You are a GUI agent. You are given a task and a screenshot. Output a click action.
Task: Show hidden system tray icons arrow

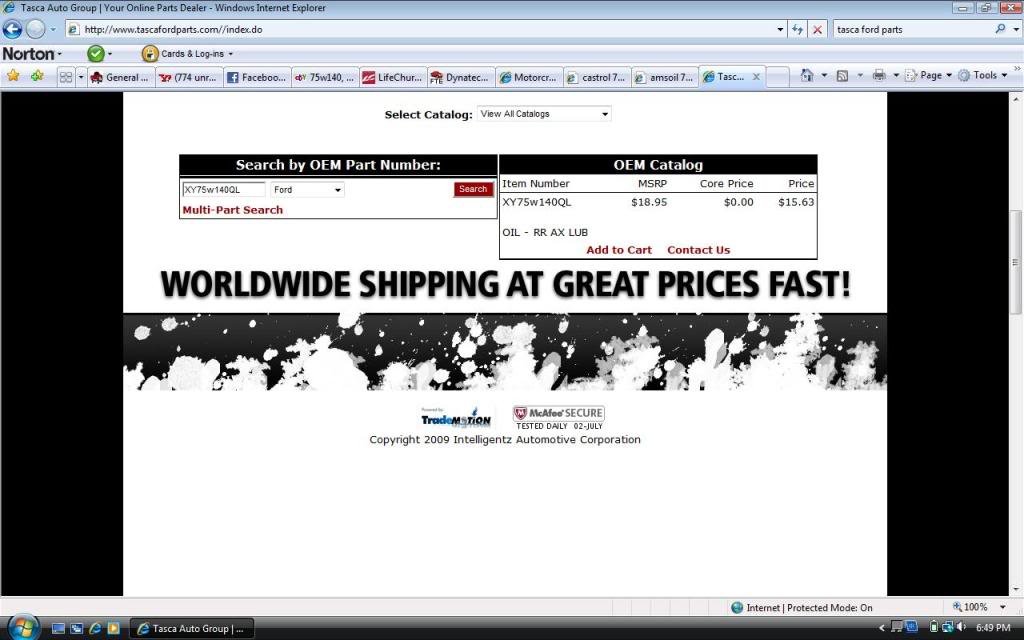point(881,628)
